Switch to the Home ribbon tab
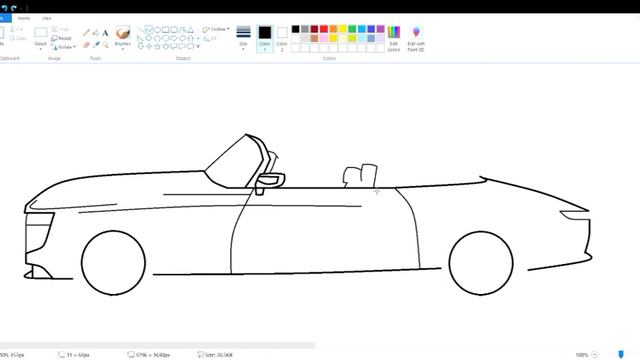Image resolution: width=640 pixels, height=360 pixels. click(x=24, y=18)
